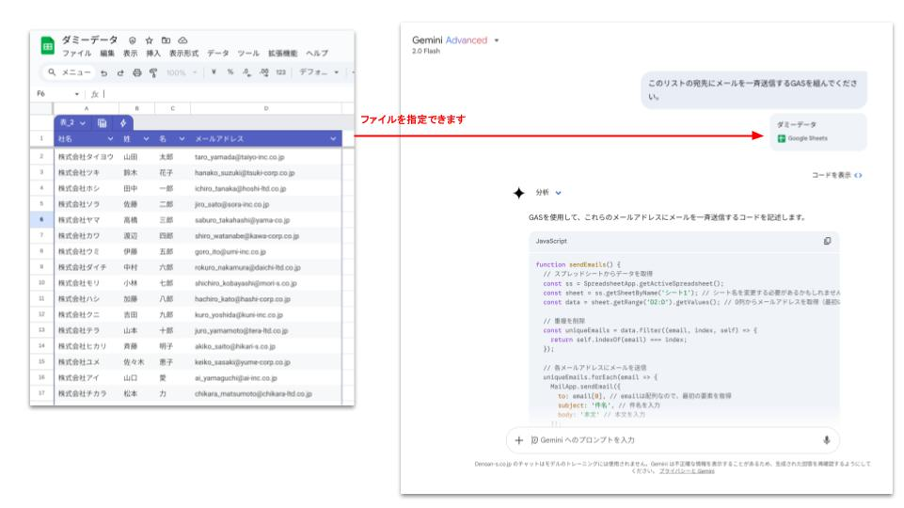Image resolution: width=904 pixels, height=508 pixels.
Task: Open the ファイル menu
Action: pos(77,54)
